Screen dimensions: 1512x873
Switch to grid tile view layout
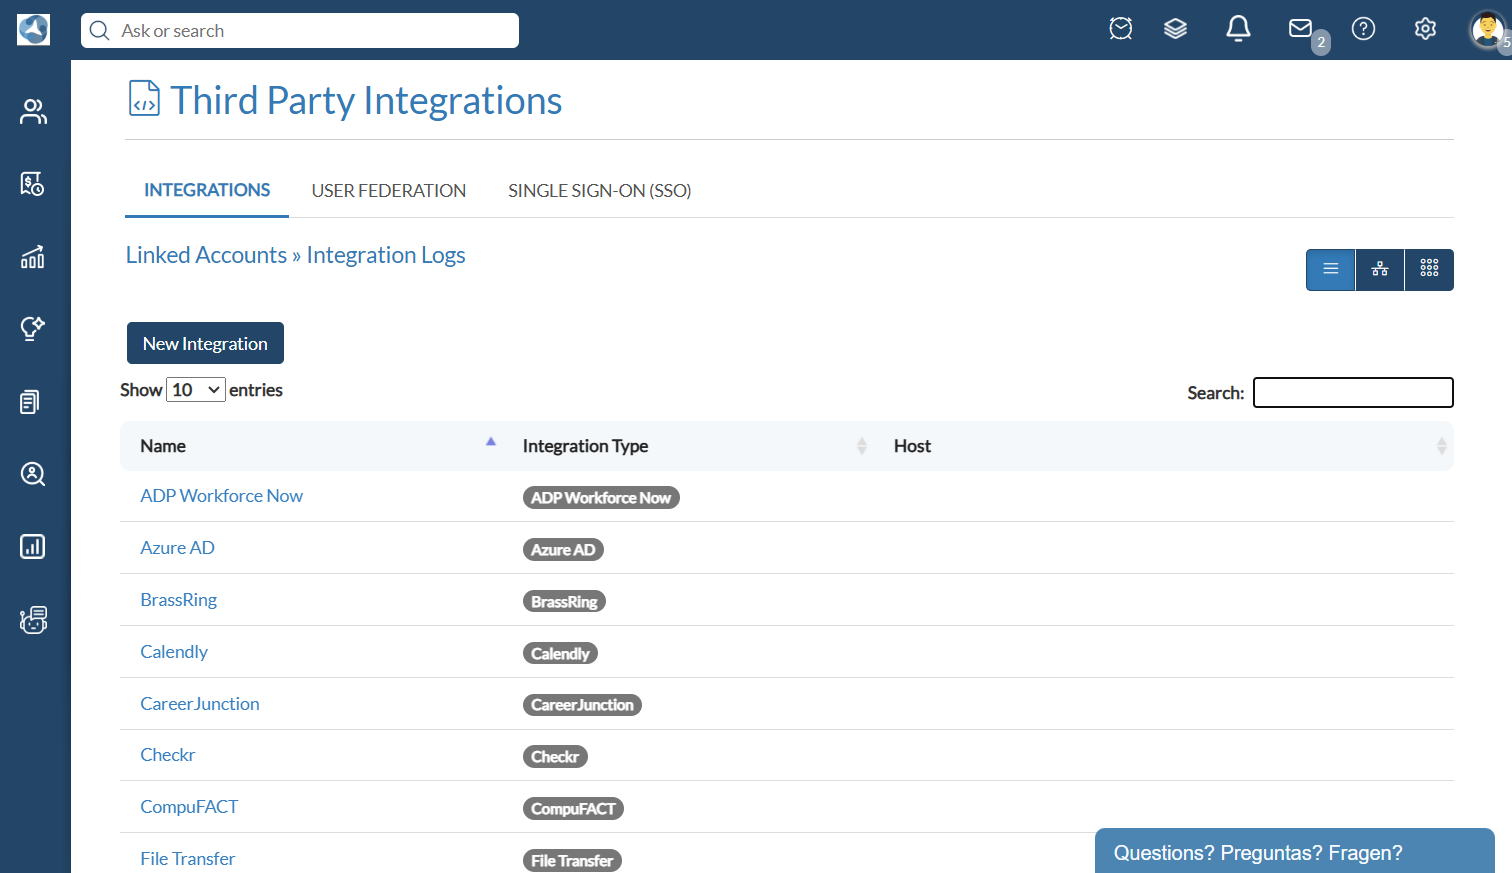1429,270
